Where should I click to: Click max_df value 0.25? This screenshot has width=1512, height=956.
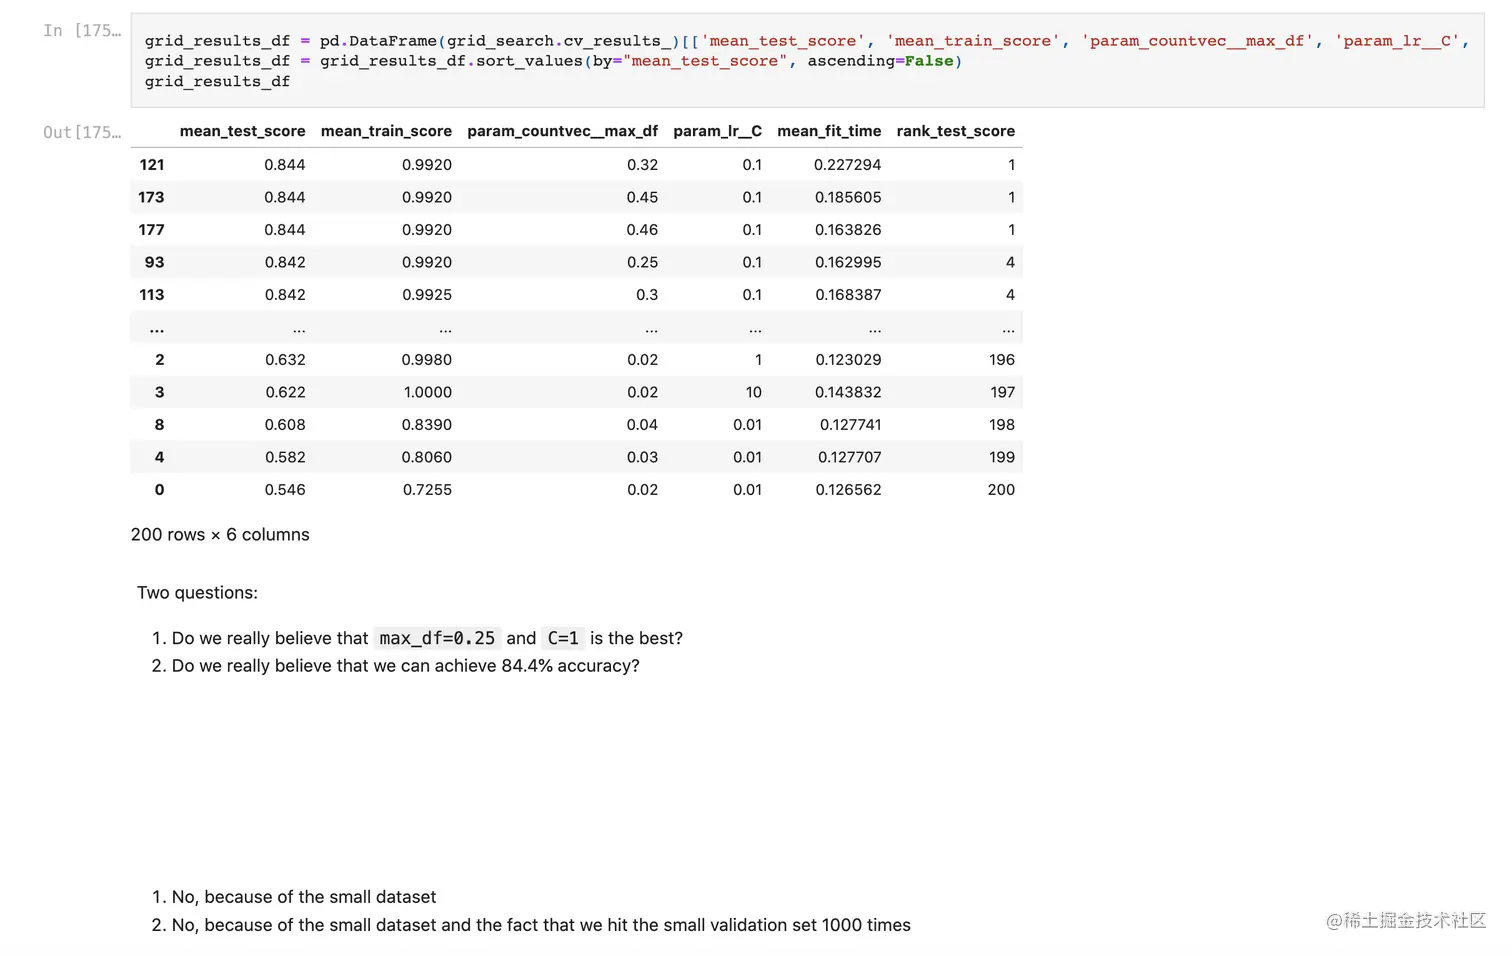click(642, 262)
